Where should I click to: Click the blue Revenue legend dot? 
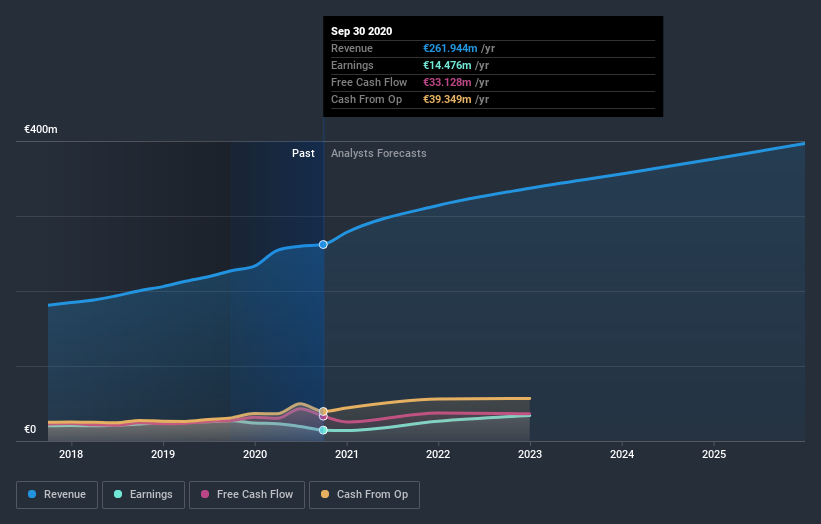(32, 494)
